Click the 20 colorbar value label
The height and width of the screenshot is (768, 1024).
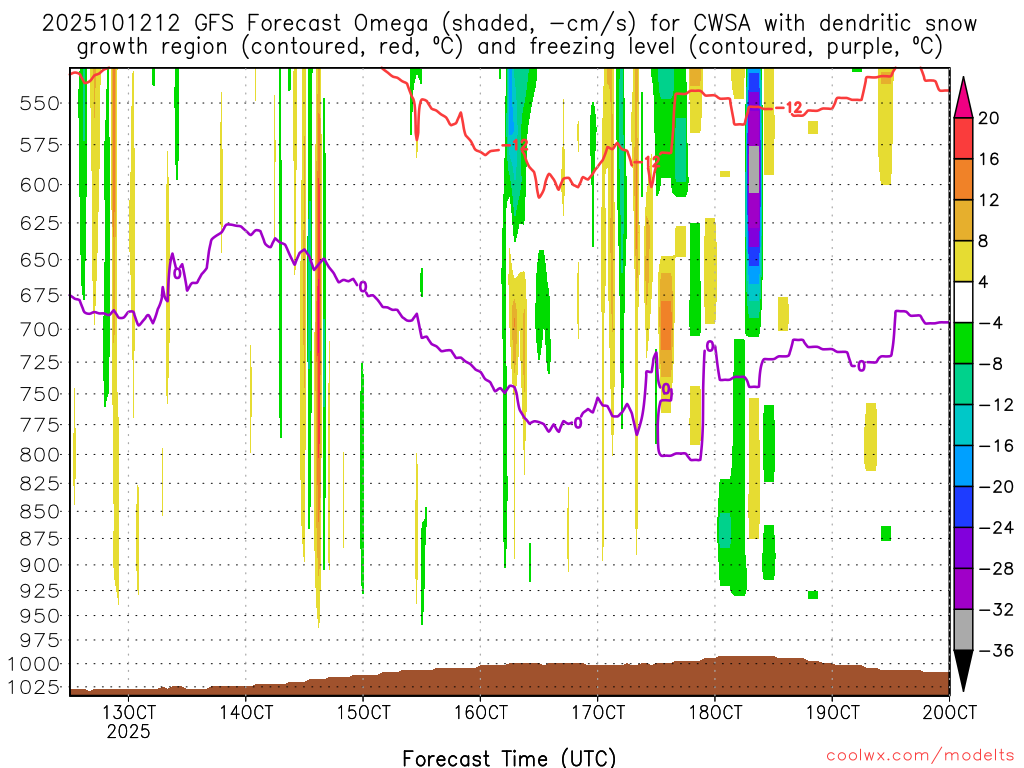(x=989, y=118)
